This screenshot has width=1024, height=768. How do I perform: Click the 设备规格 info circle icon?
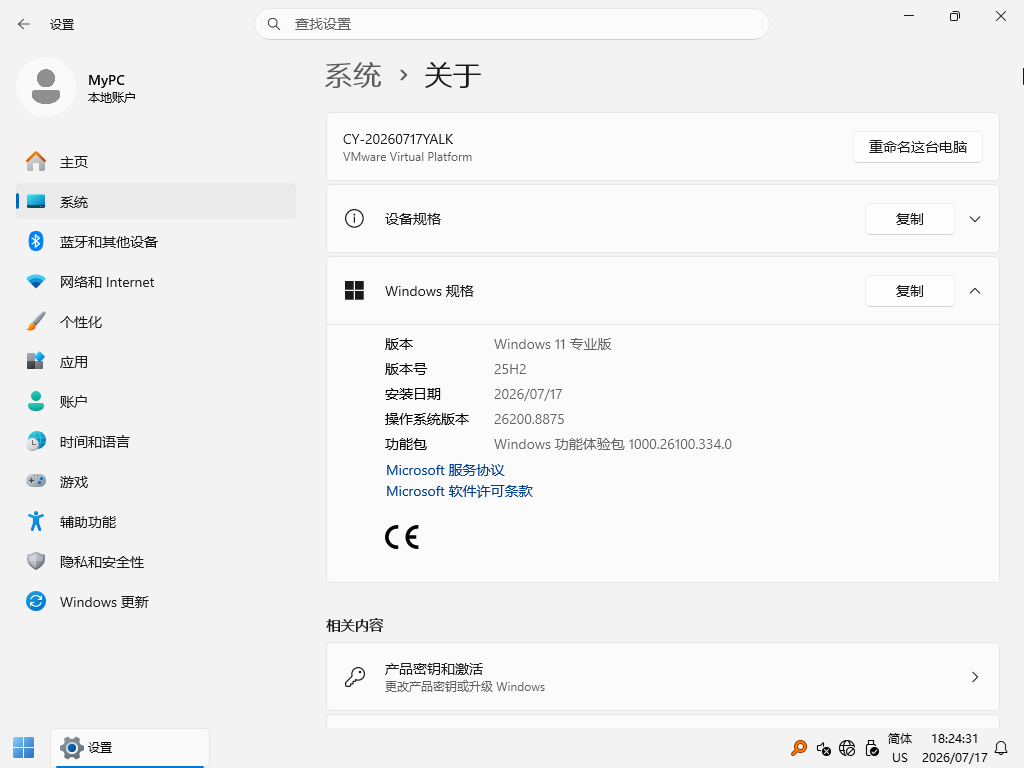(x=354, y=218)
